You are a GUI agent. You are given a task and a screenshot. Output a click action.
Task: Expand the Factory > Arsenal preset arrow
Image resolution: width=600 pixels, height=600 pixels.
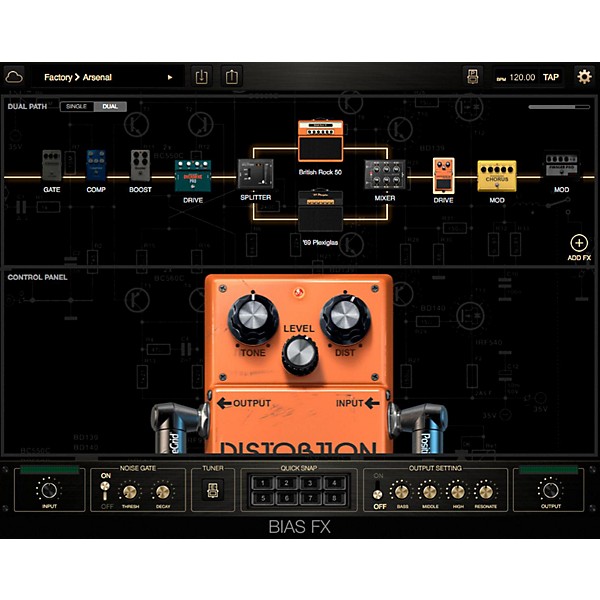point(170,77)
